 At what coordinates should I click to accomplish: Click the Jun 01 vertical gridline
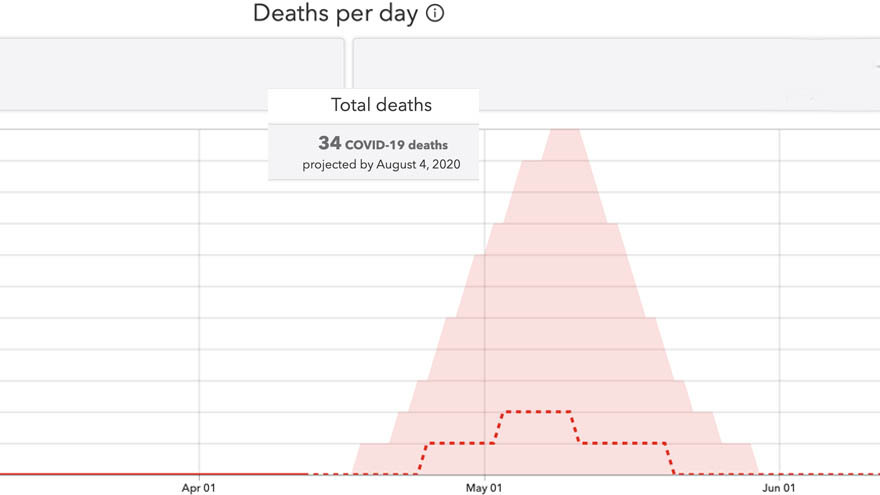click(779, 300)
